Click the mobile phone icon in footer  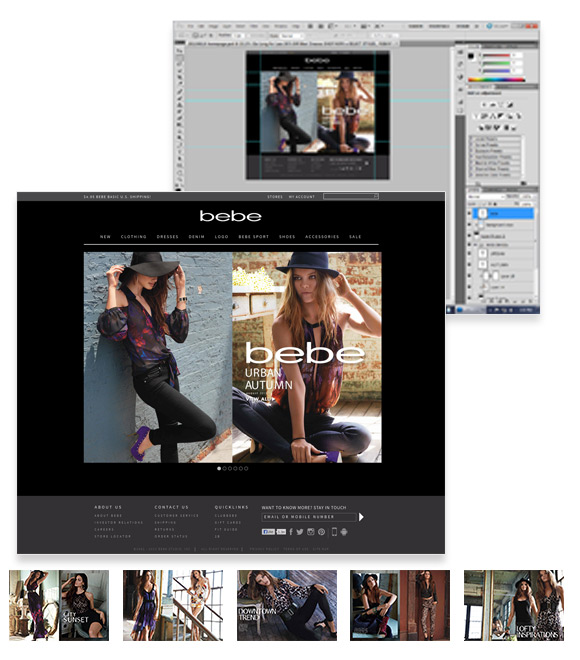coord(334,532)
